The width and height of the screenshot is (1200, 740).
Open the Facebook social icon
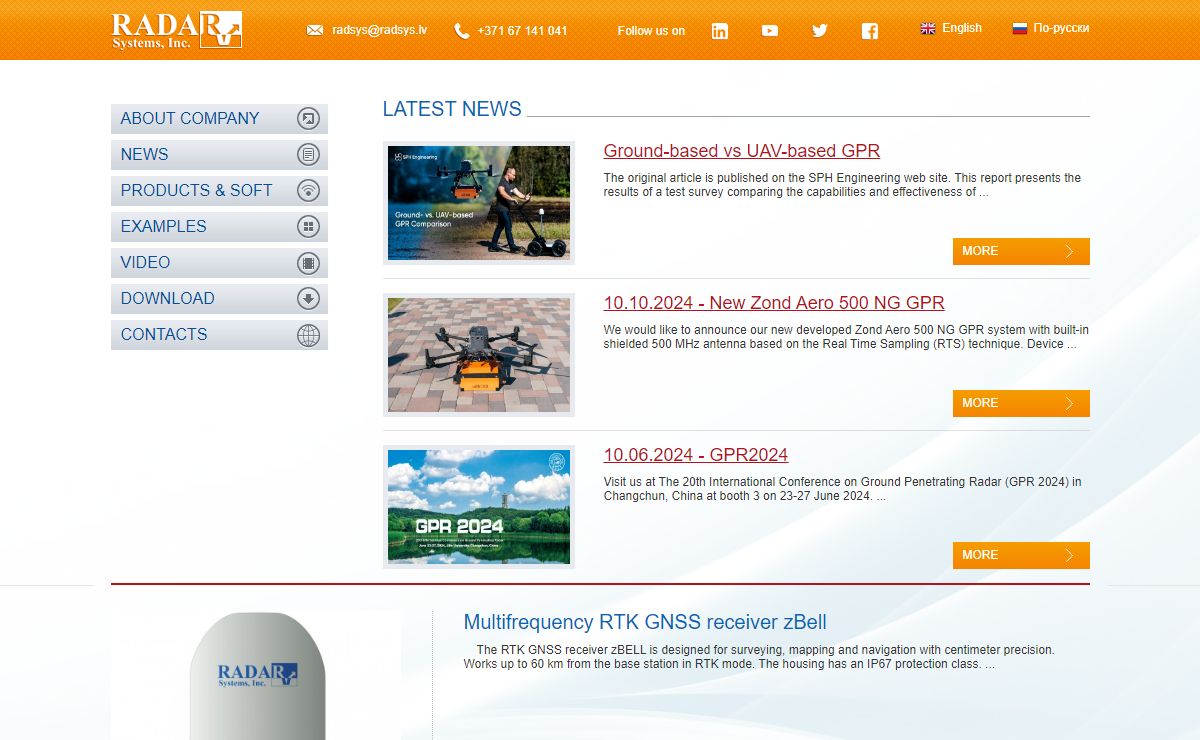point(870,31)
